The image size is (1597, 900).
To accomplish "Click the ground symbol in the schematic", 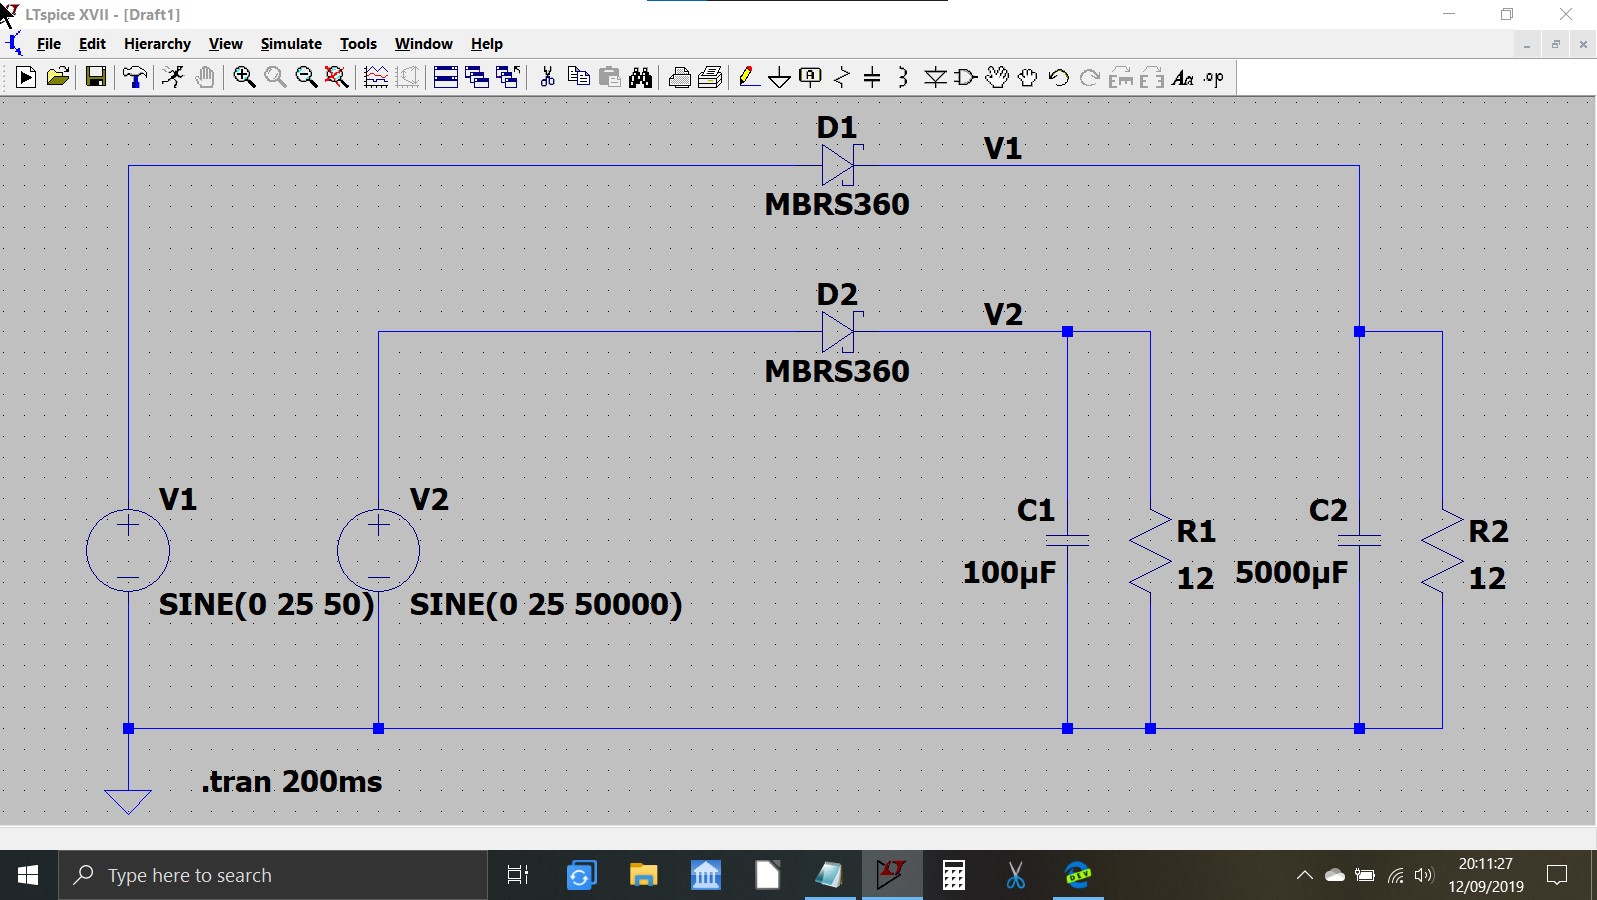I will pyautogui.click(x=128, y=800).
